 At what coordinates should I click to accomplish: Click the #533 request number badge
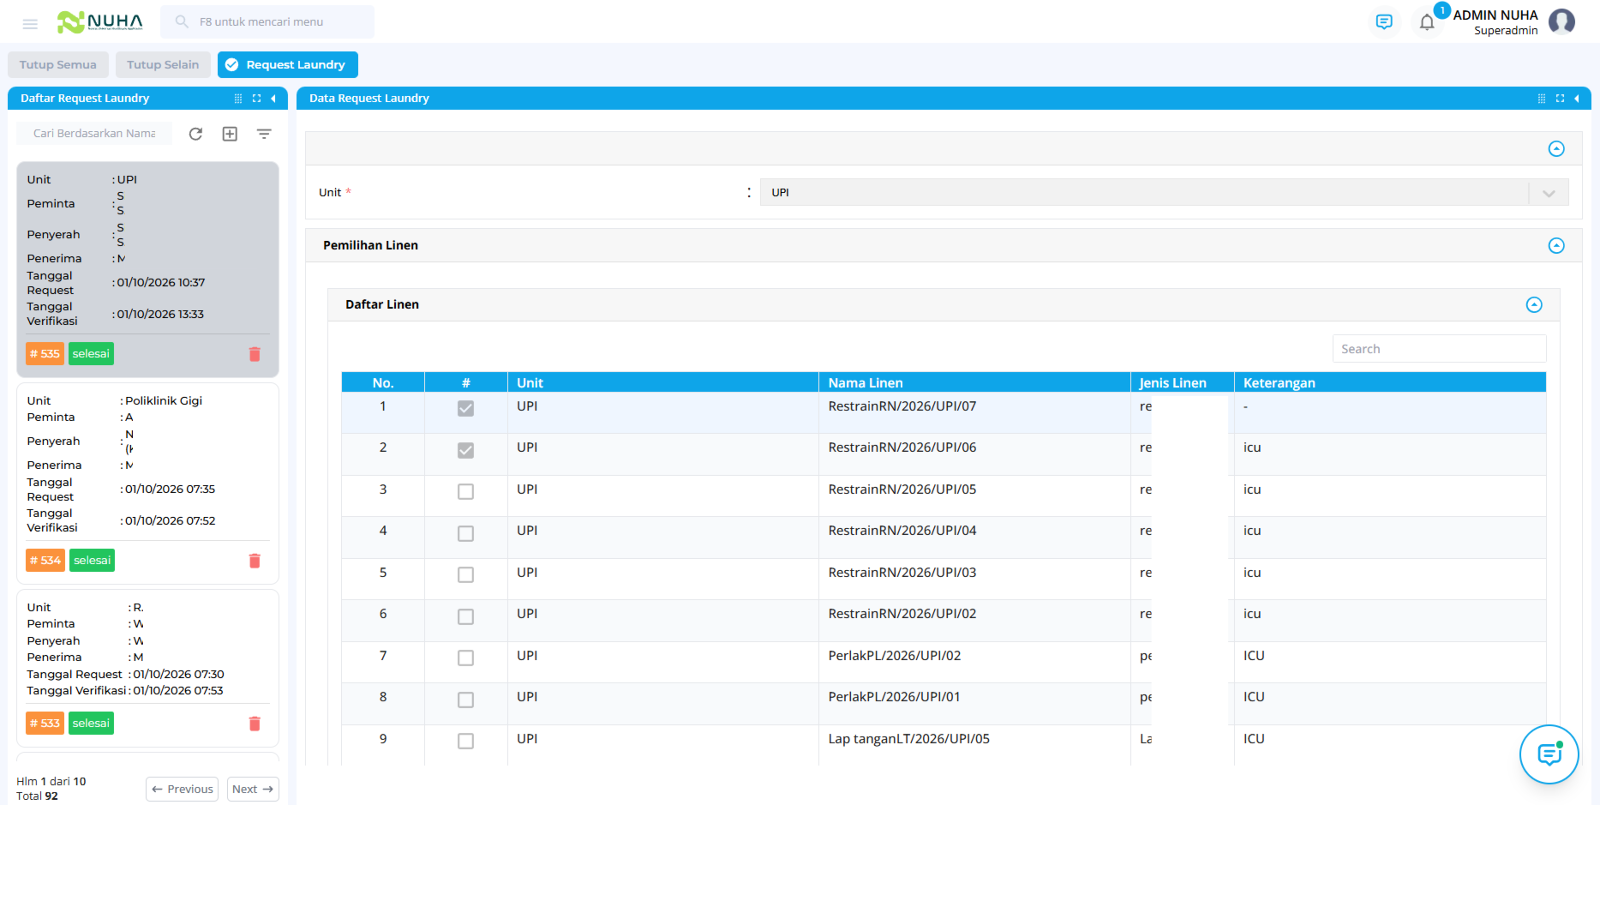pyautogui.click(x=45, y=724)
